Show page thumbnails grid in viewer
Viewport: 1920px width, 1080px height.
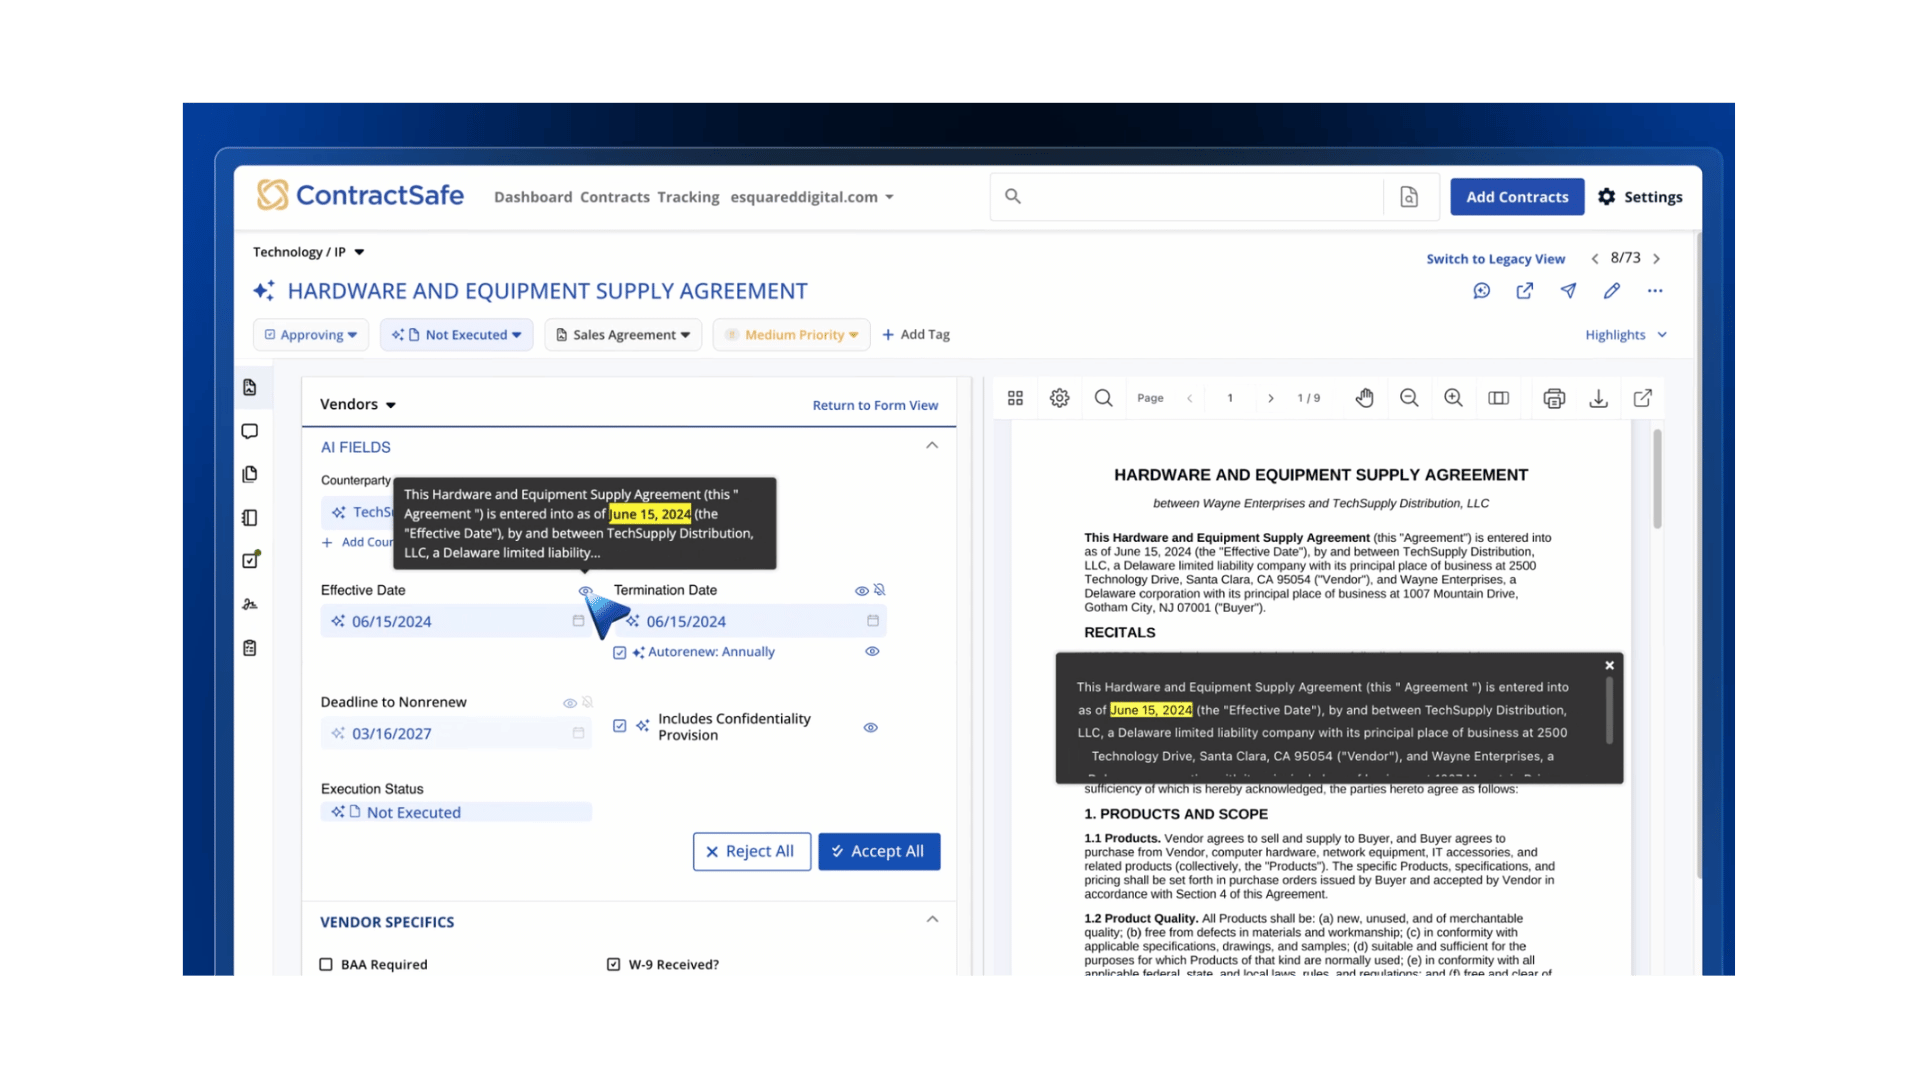click(x=1016, y=398)
